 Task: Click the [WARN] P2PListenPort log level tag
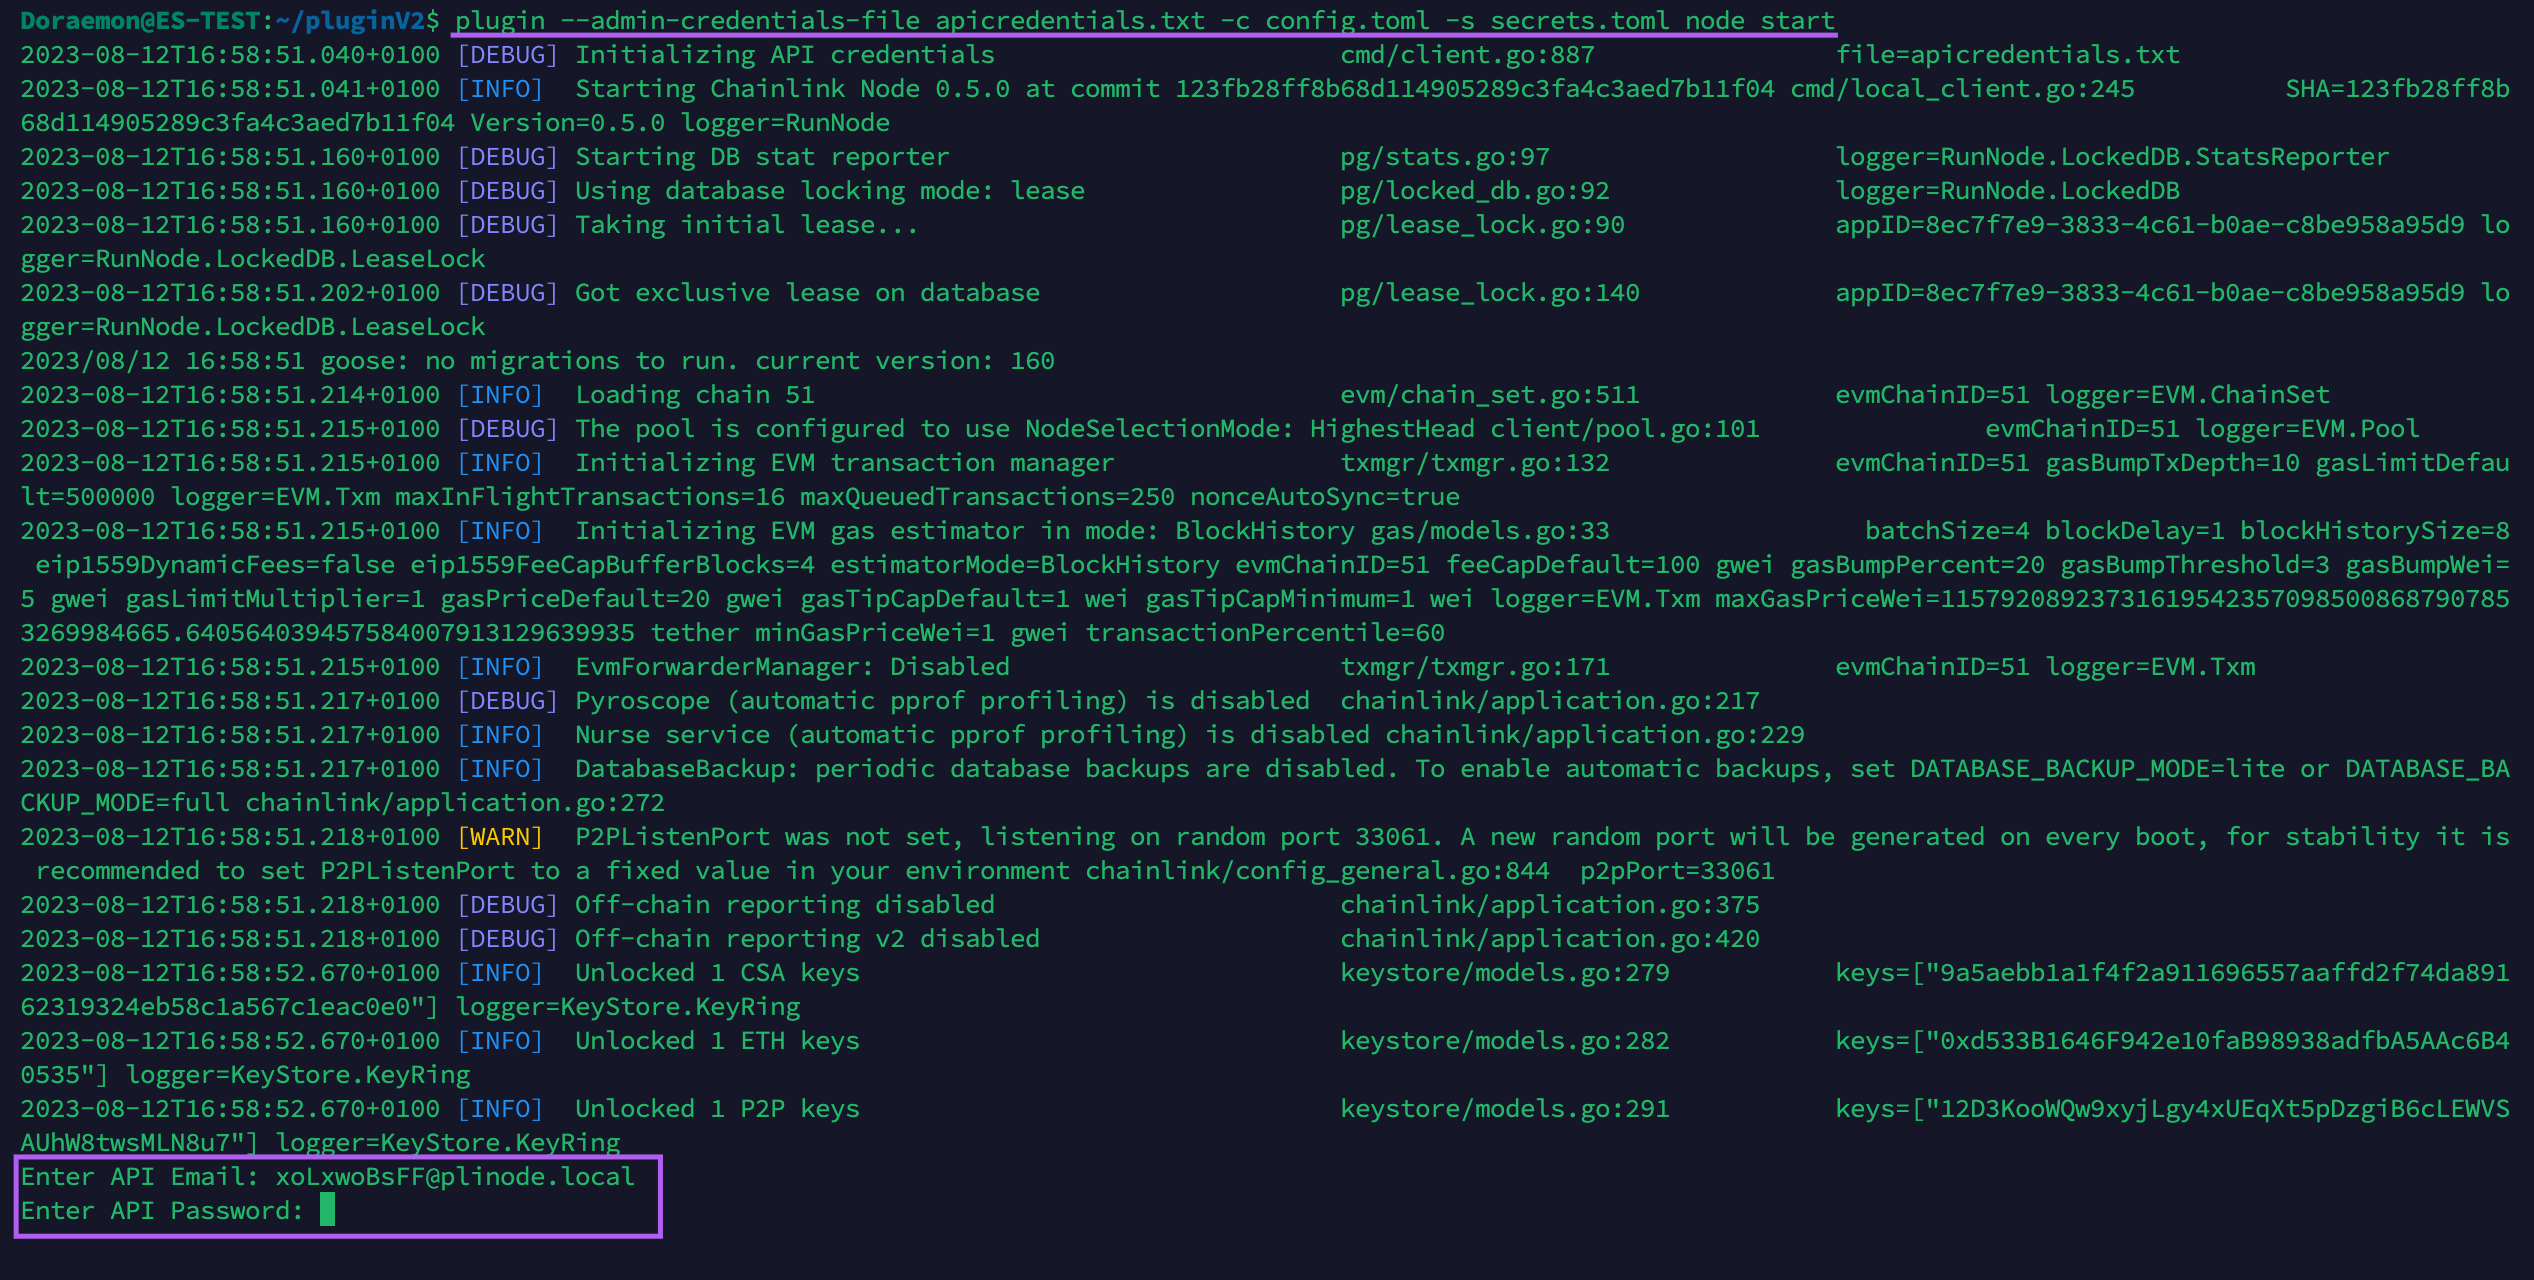point(501,836)
